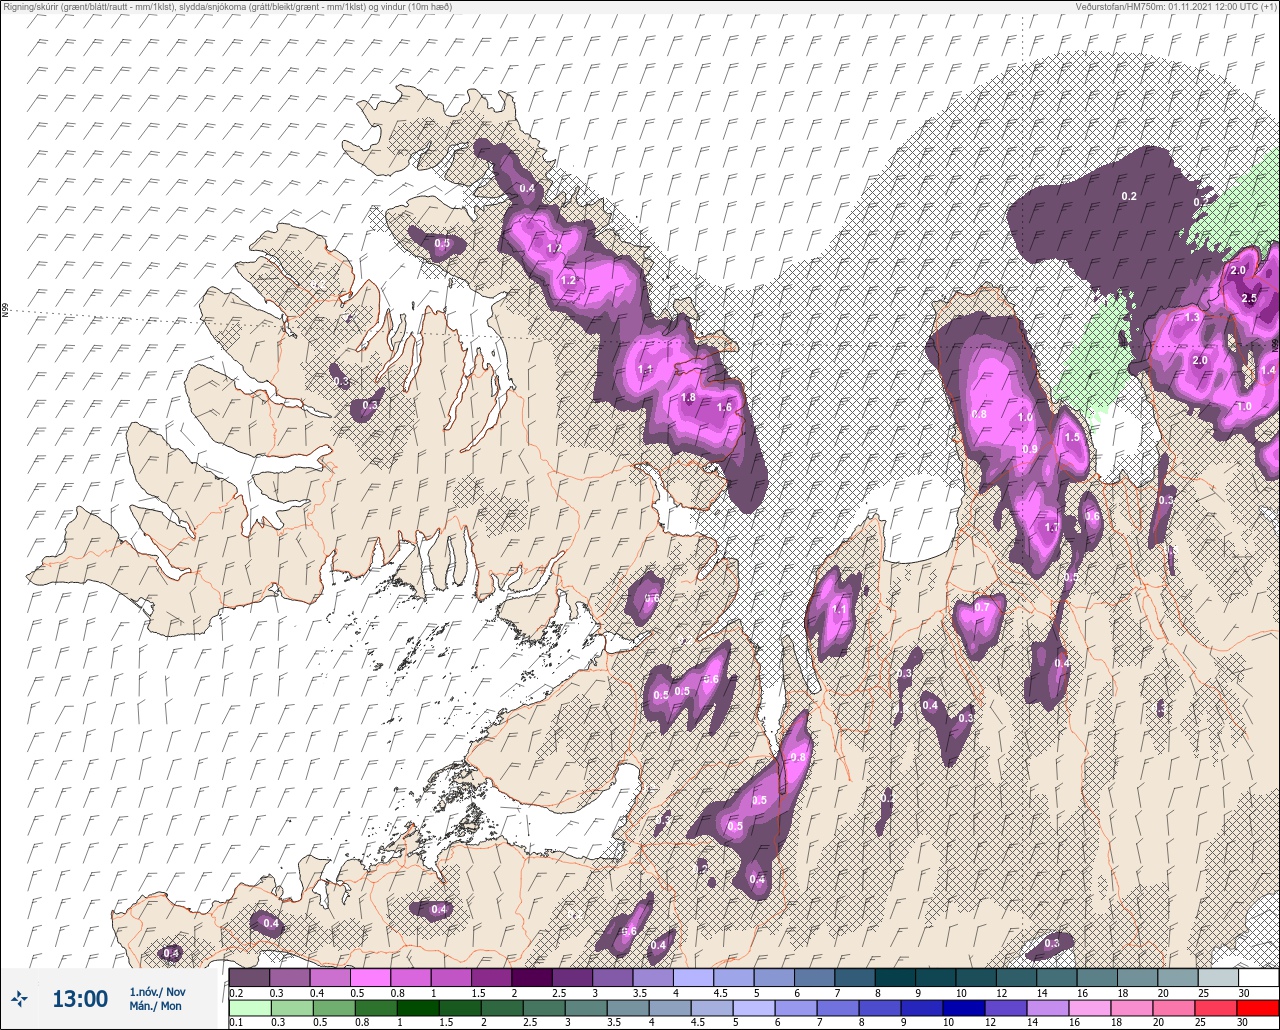
Task: Click the date label 1.nóv./ Nov
Action: click(157, 992)
